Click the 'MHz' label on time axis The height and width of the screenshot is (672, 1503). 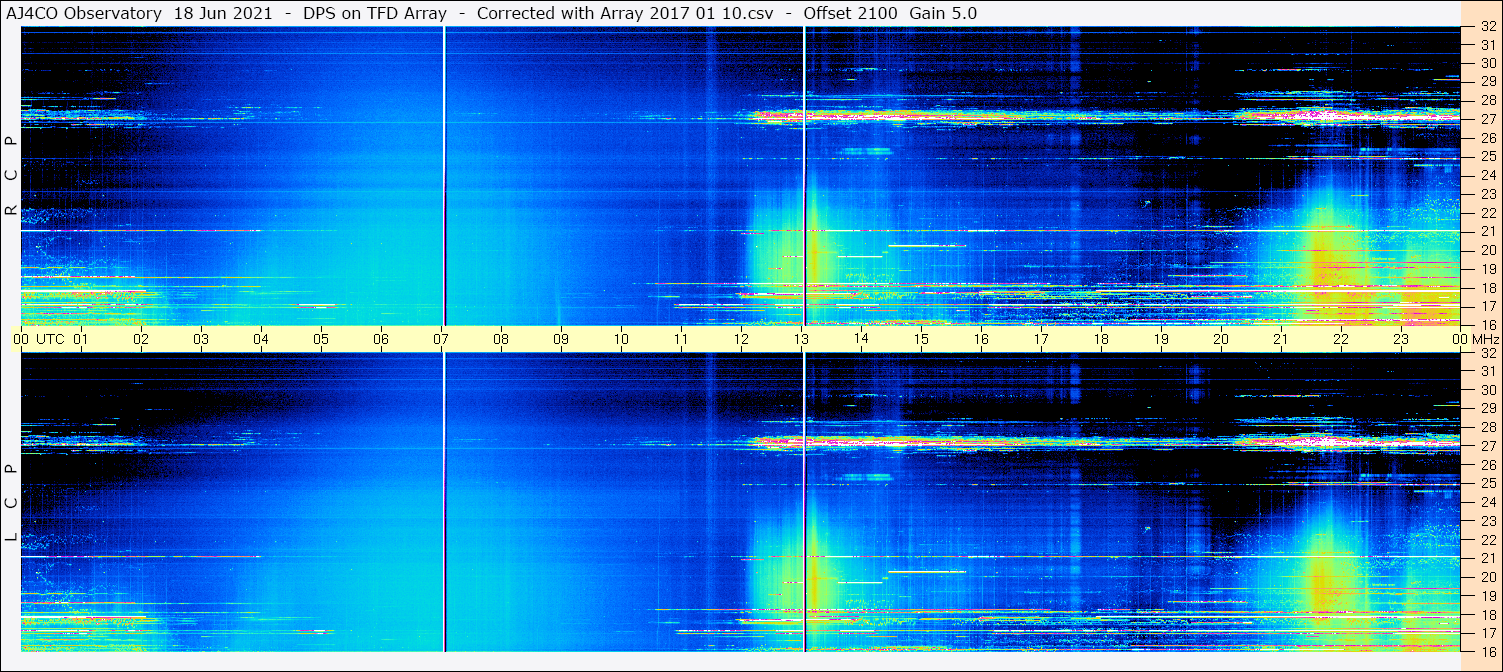pos(1484,339)
